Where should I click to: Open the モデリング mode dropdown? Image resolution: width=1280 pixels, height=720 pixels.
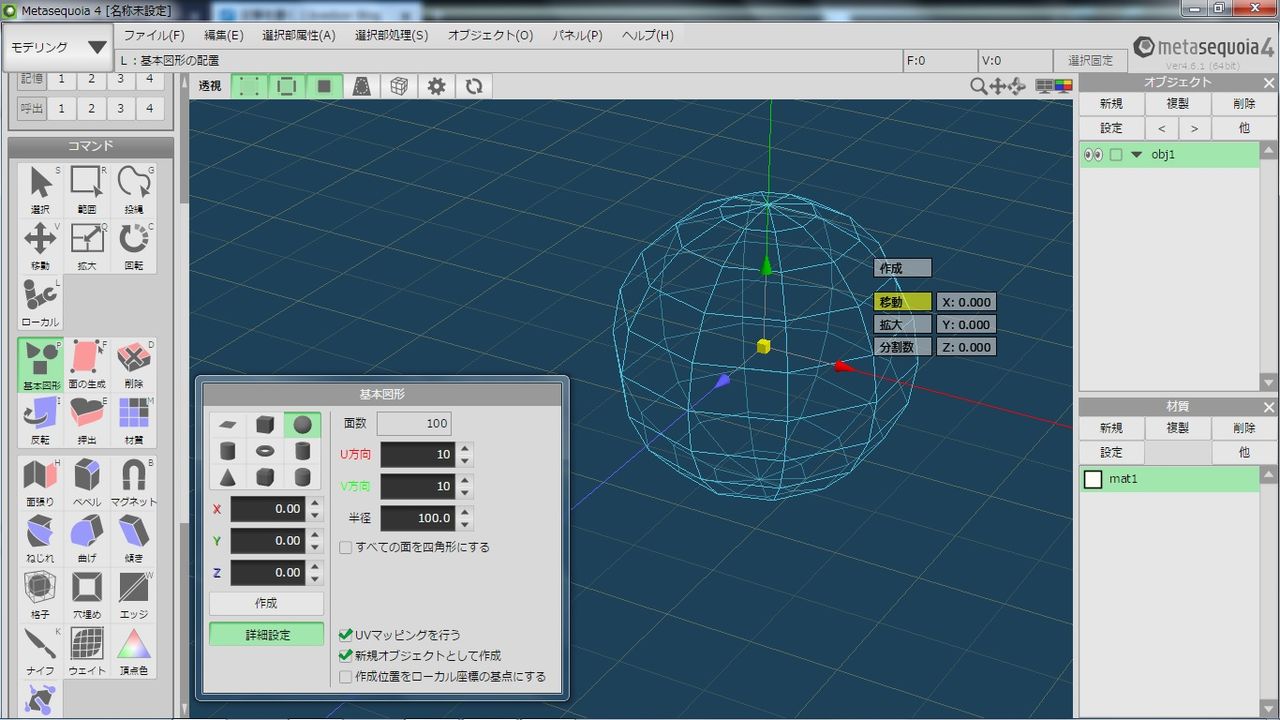(58, 47)
